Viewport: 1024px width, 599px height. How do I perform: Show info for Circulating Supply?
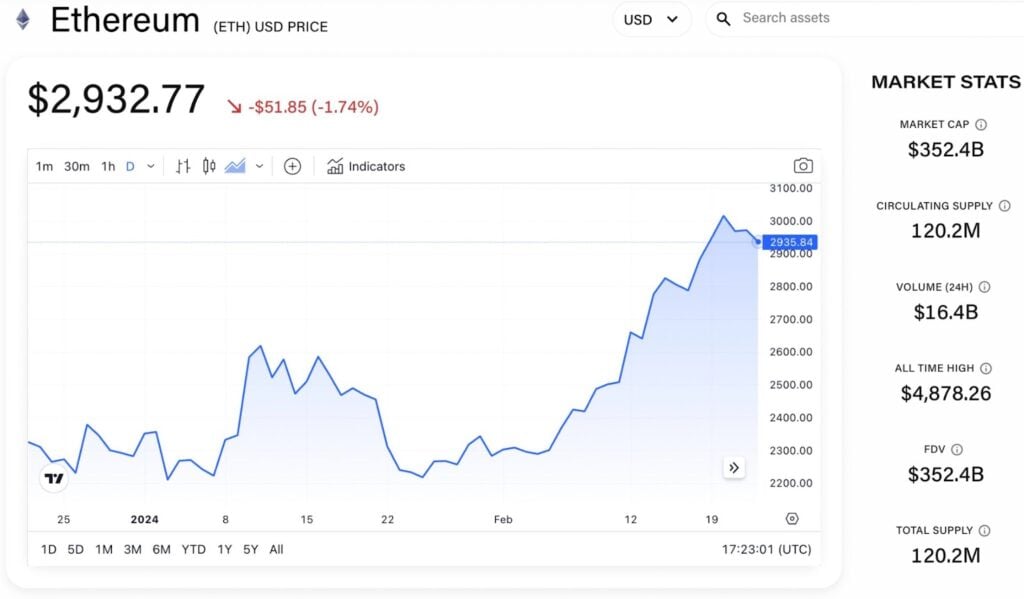coord(1004,206)
